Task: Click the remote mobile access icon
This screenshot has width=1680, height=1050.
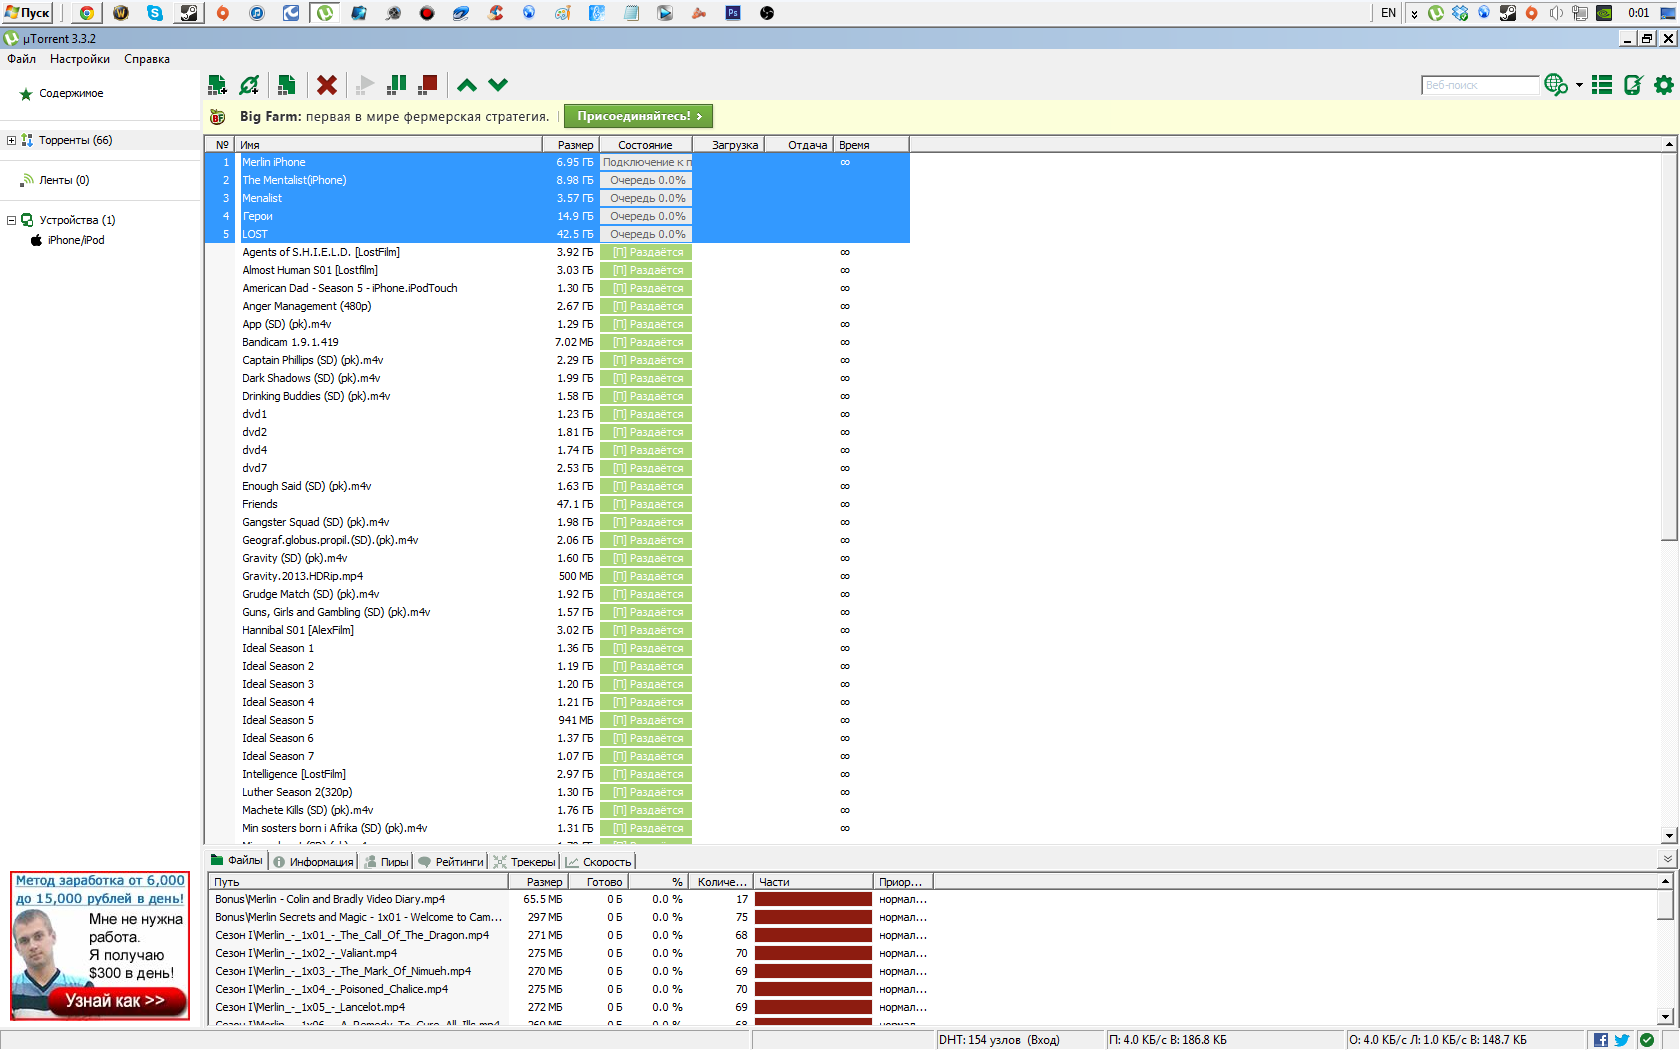Action: point(1633,85)
